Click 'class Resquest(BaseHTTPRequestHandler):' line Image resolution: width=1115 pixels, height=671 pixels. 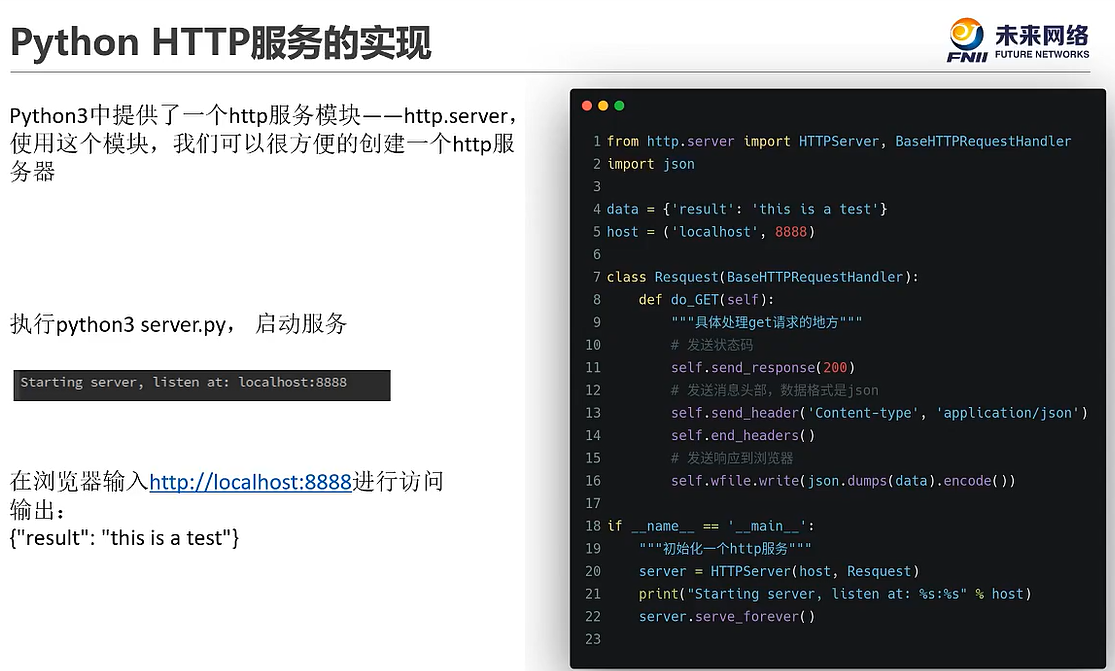(762, 277)
